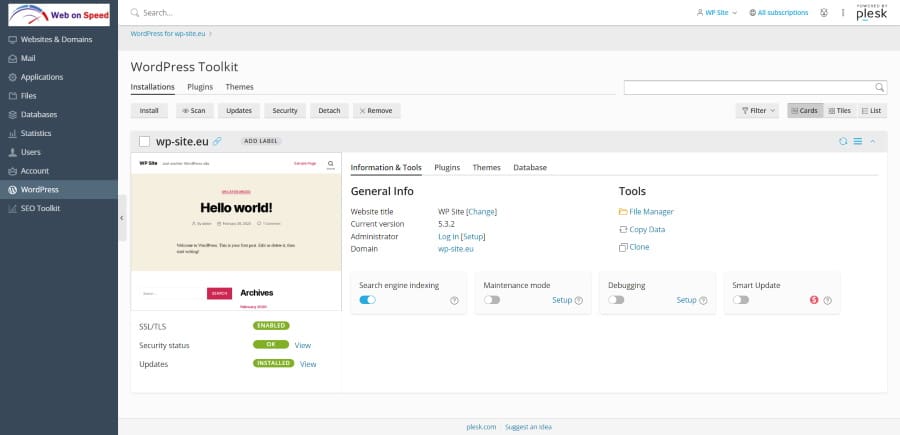The width and height of the screenshot is (900, 435).
Task: Click the face icon in top header
Action: click(x=824, y=13)
